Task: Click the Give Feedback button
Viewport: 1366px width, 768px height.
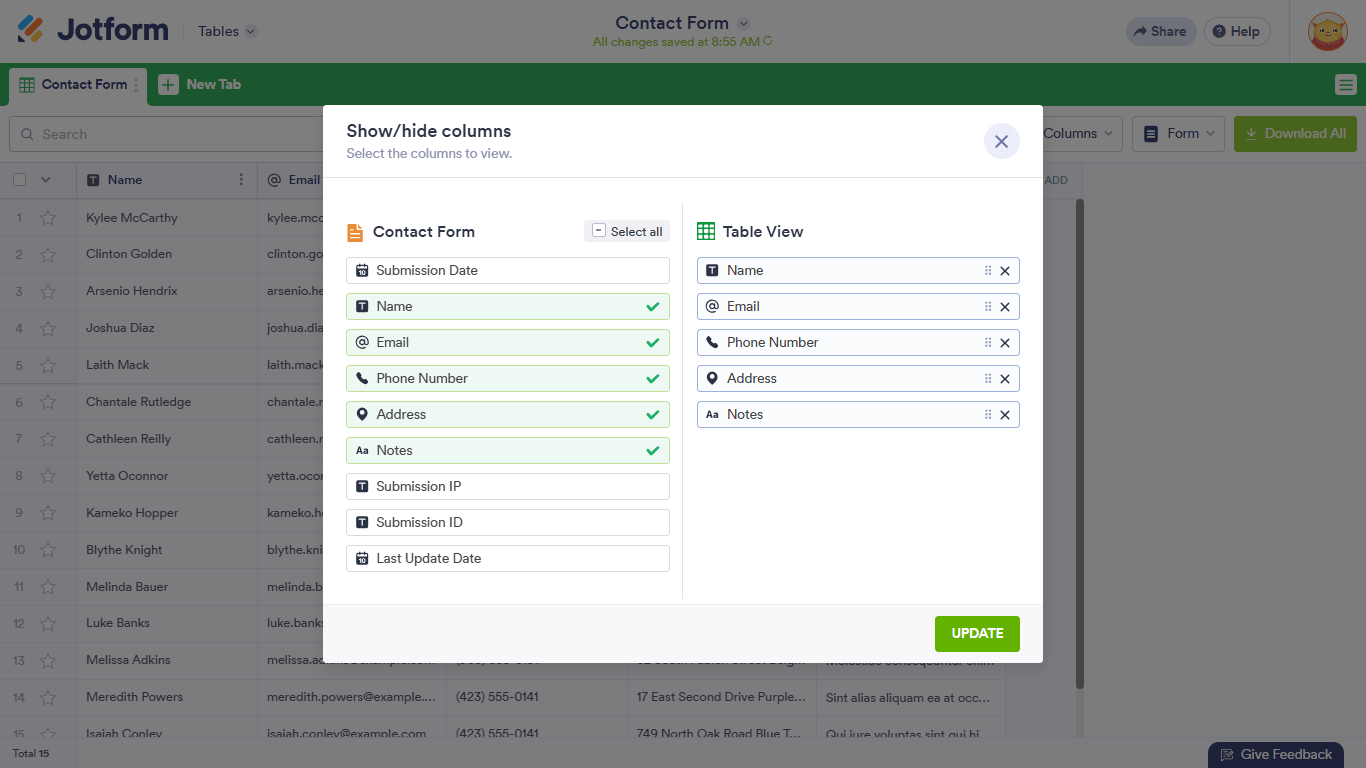Action: pos(1275,755)
